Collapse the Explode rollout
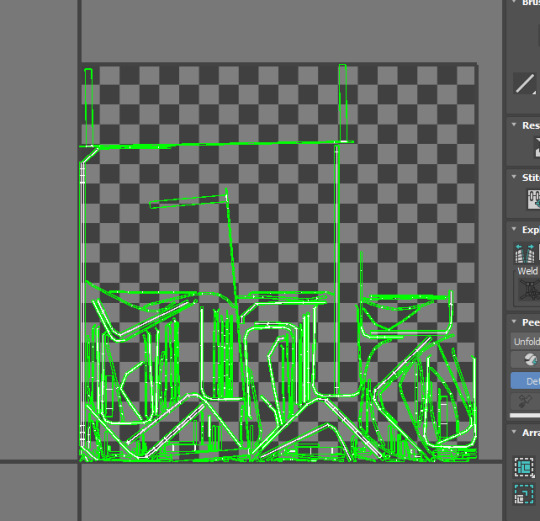The height and width of the screenshot is (521, 540). click(x=514, y=229)
